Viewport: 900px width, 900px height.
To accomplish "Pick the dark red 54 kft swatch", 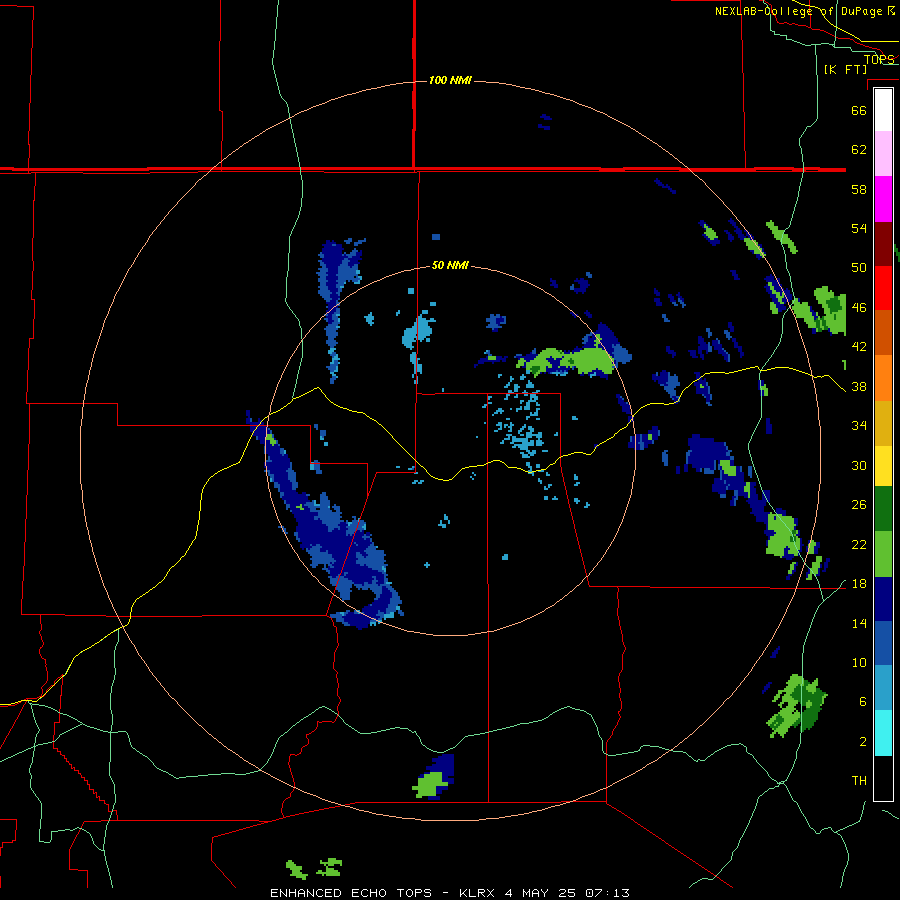I will (883, 243).
